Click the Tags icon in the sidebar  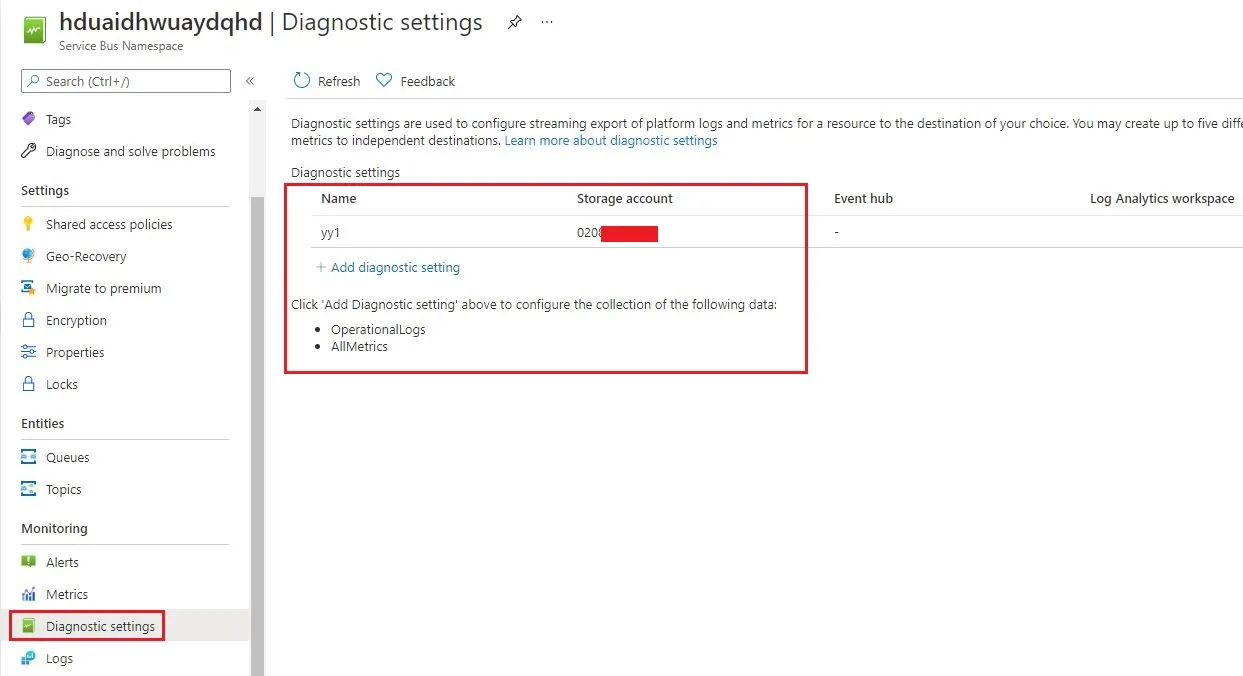(x=29, y=119)
